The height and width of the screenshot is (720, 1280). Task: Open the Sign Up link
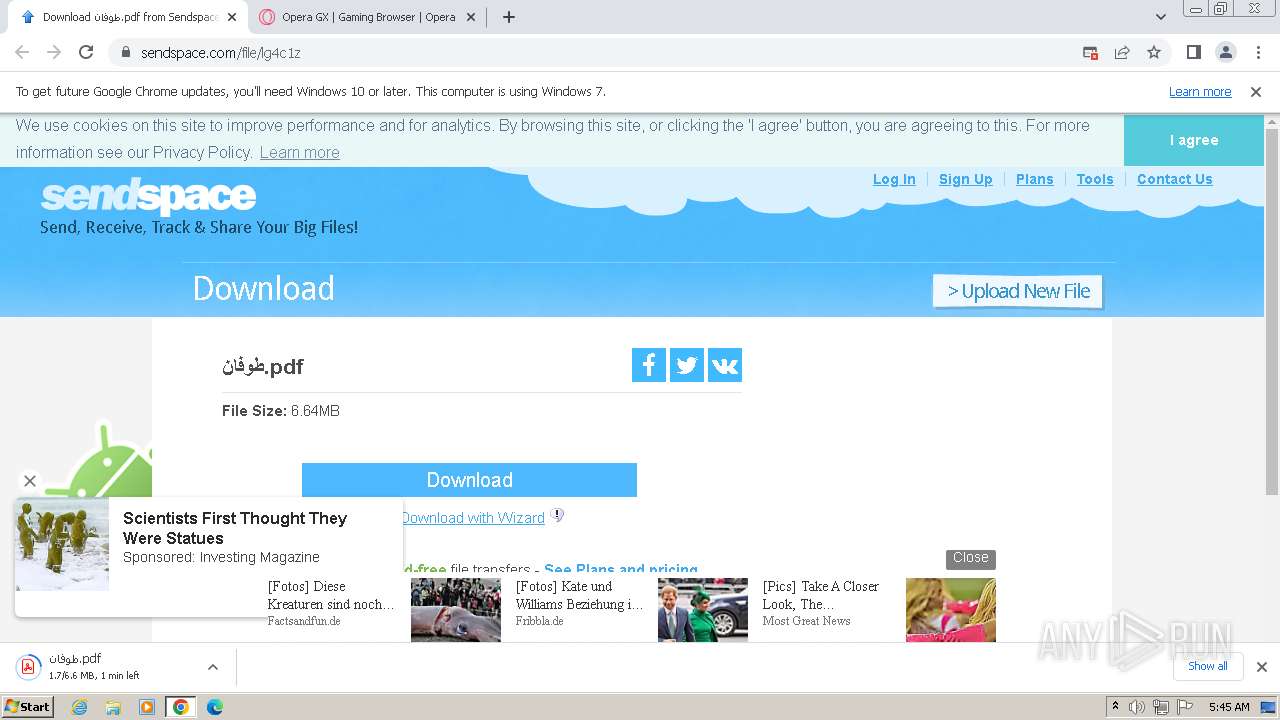click(x=966, y=179)
